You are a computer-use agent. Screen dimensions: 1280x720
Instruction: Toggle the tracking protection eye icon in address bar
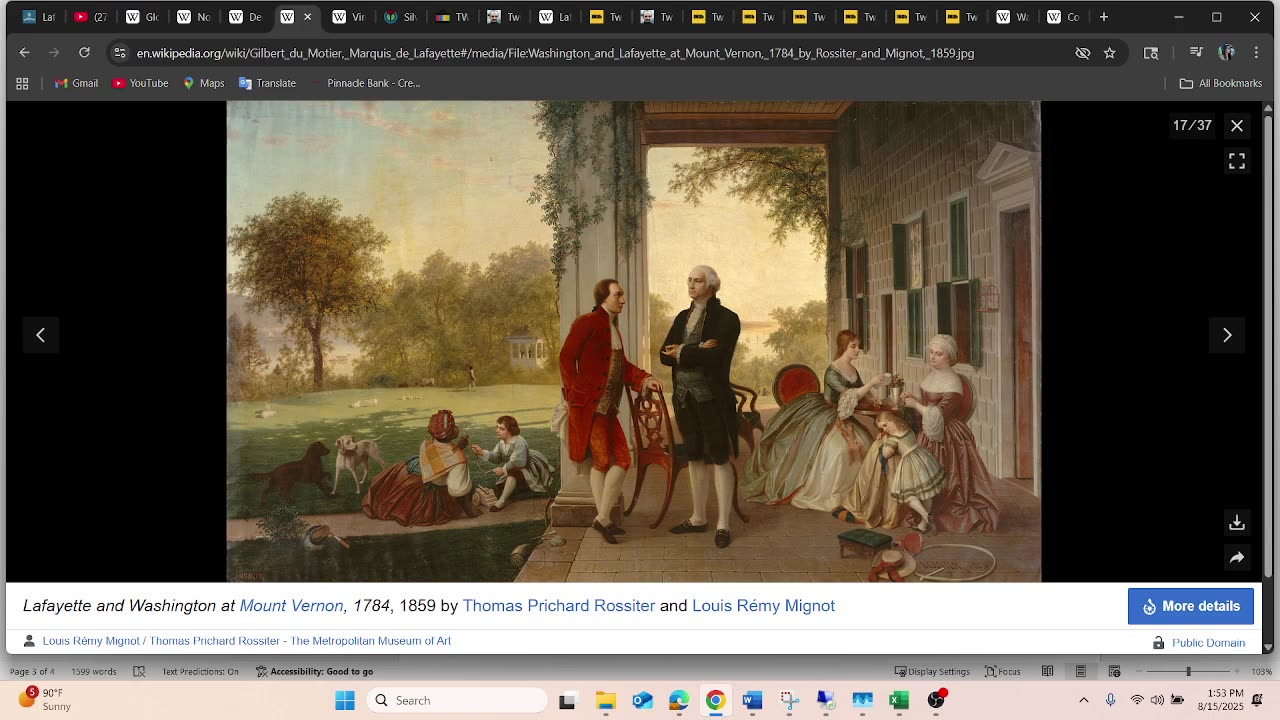[x=1082, y=53]
